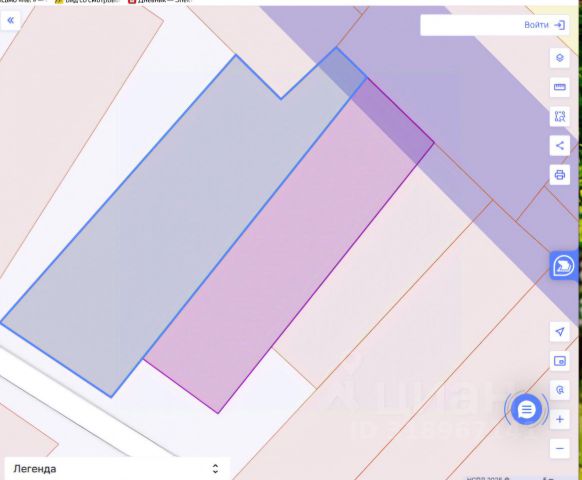Select the area search tool icon
Viewport: 582px width, 480px height.
(x=559, y=117)
